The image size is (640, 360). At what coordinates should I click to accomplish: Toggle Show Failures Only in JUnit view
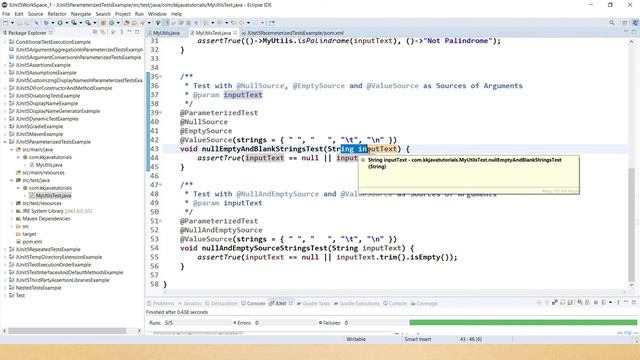pyautogui.click(x=554, y=302)
